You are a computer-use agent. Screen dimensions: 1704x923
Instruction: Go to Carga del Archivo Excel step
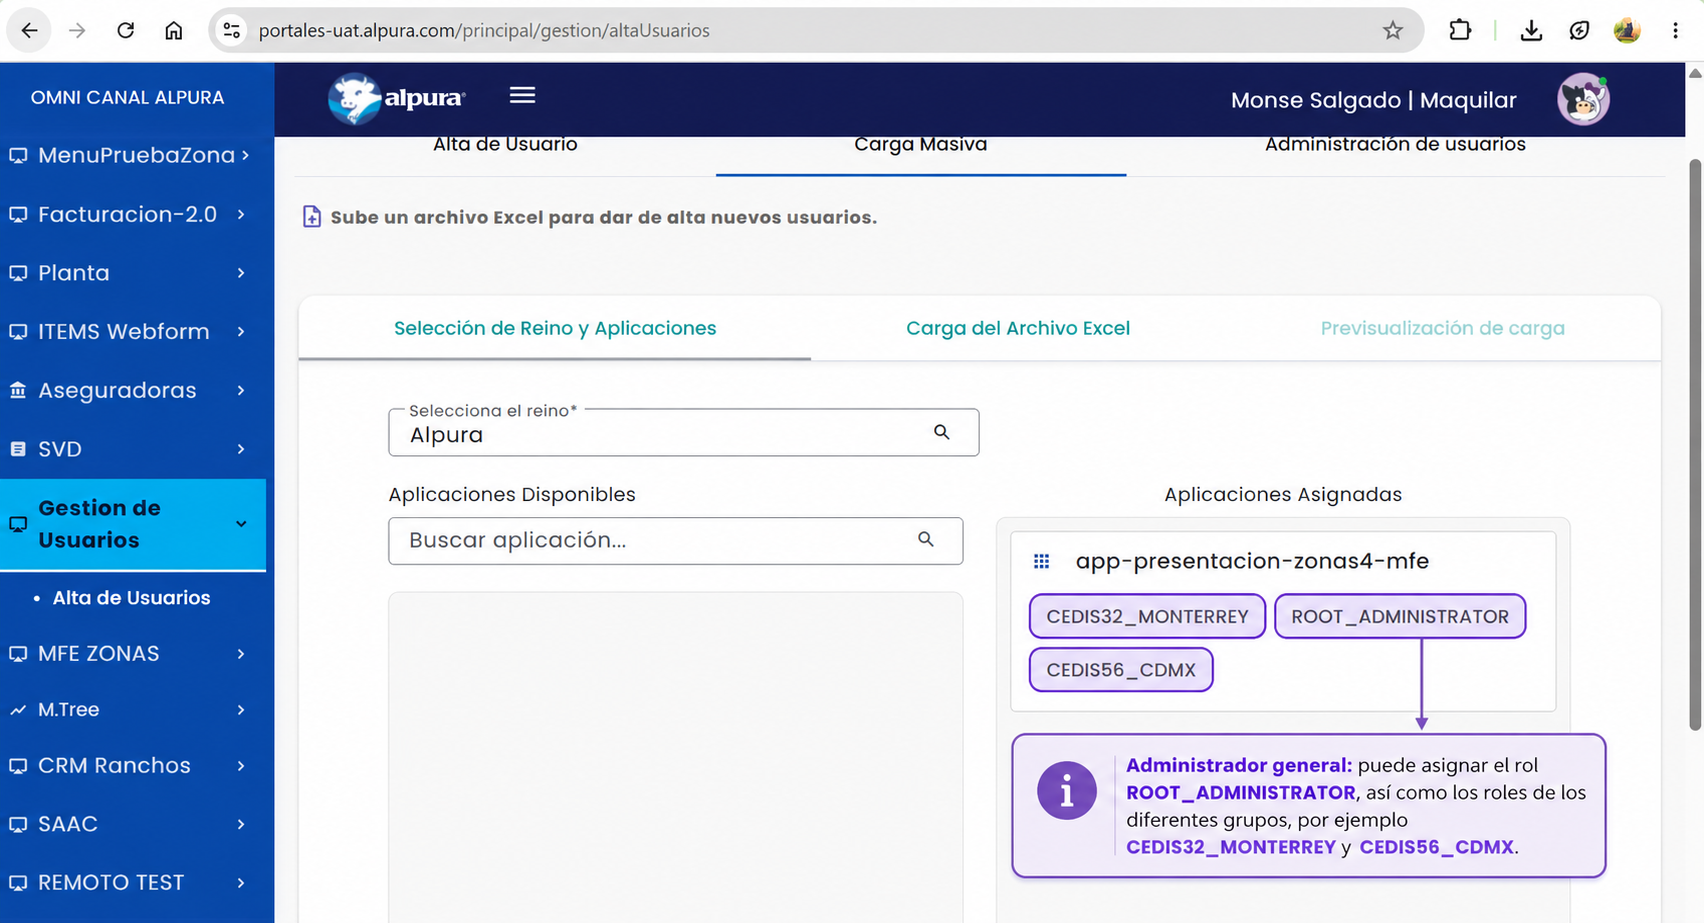pyautogui.click(x=1018, y=328)
